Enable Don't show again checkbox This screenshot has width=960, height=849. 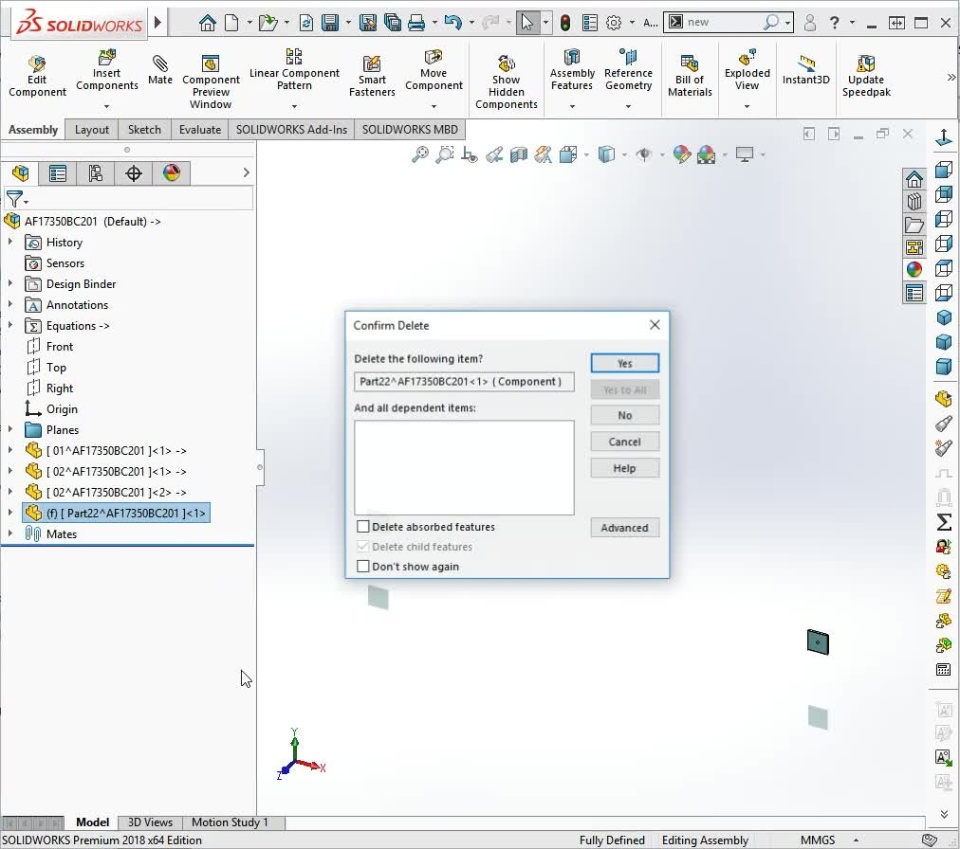click(363, 566)
